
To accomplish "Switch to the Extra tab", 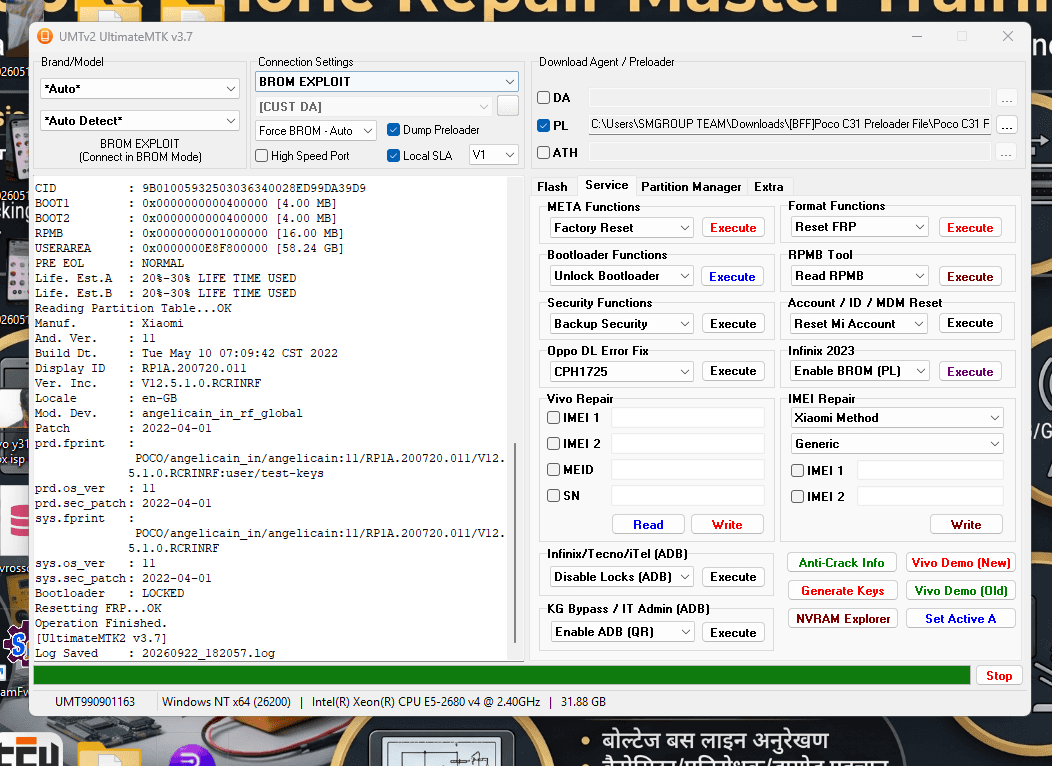I will click(x=769, y=186).
